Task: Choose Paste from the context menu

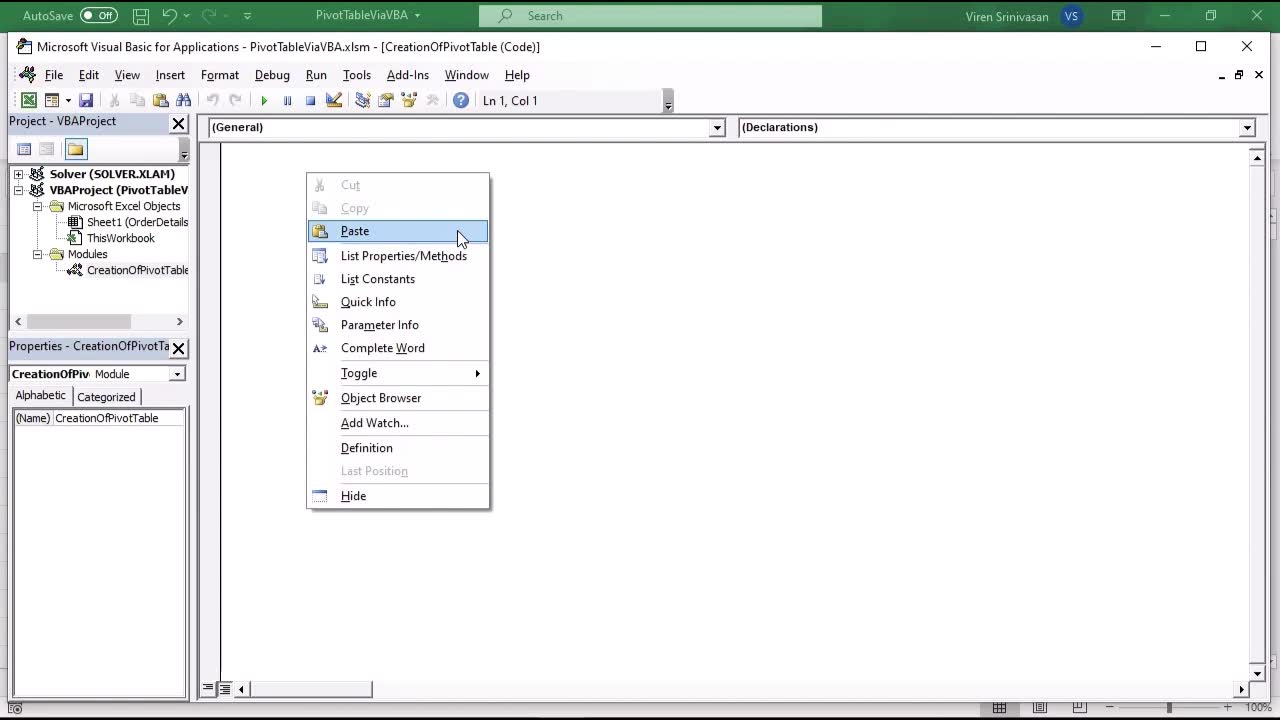Action: 398,231
